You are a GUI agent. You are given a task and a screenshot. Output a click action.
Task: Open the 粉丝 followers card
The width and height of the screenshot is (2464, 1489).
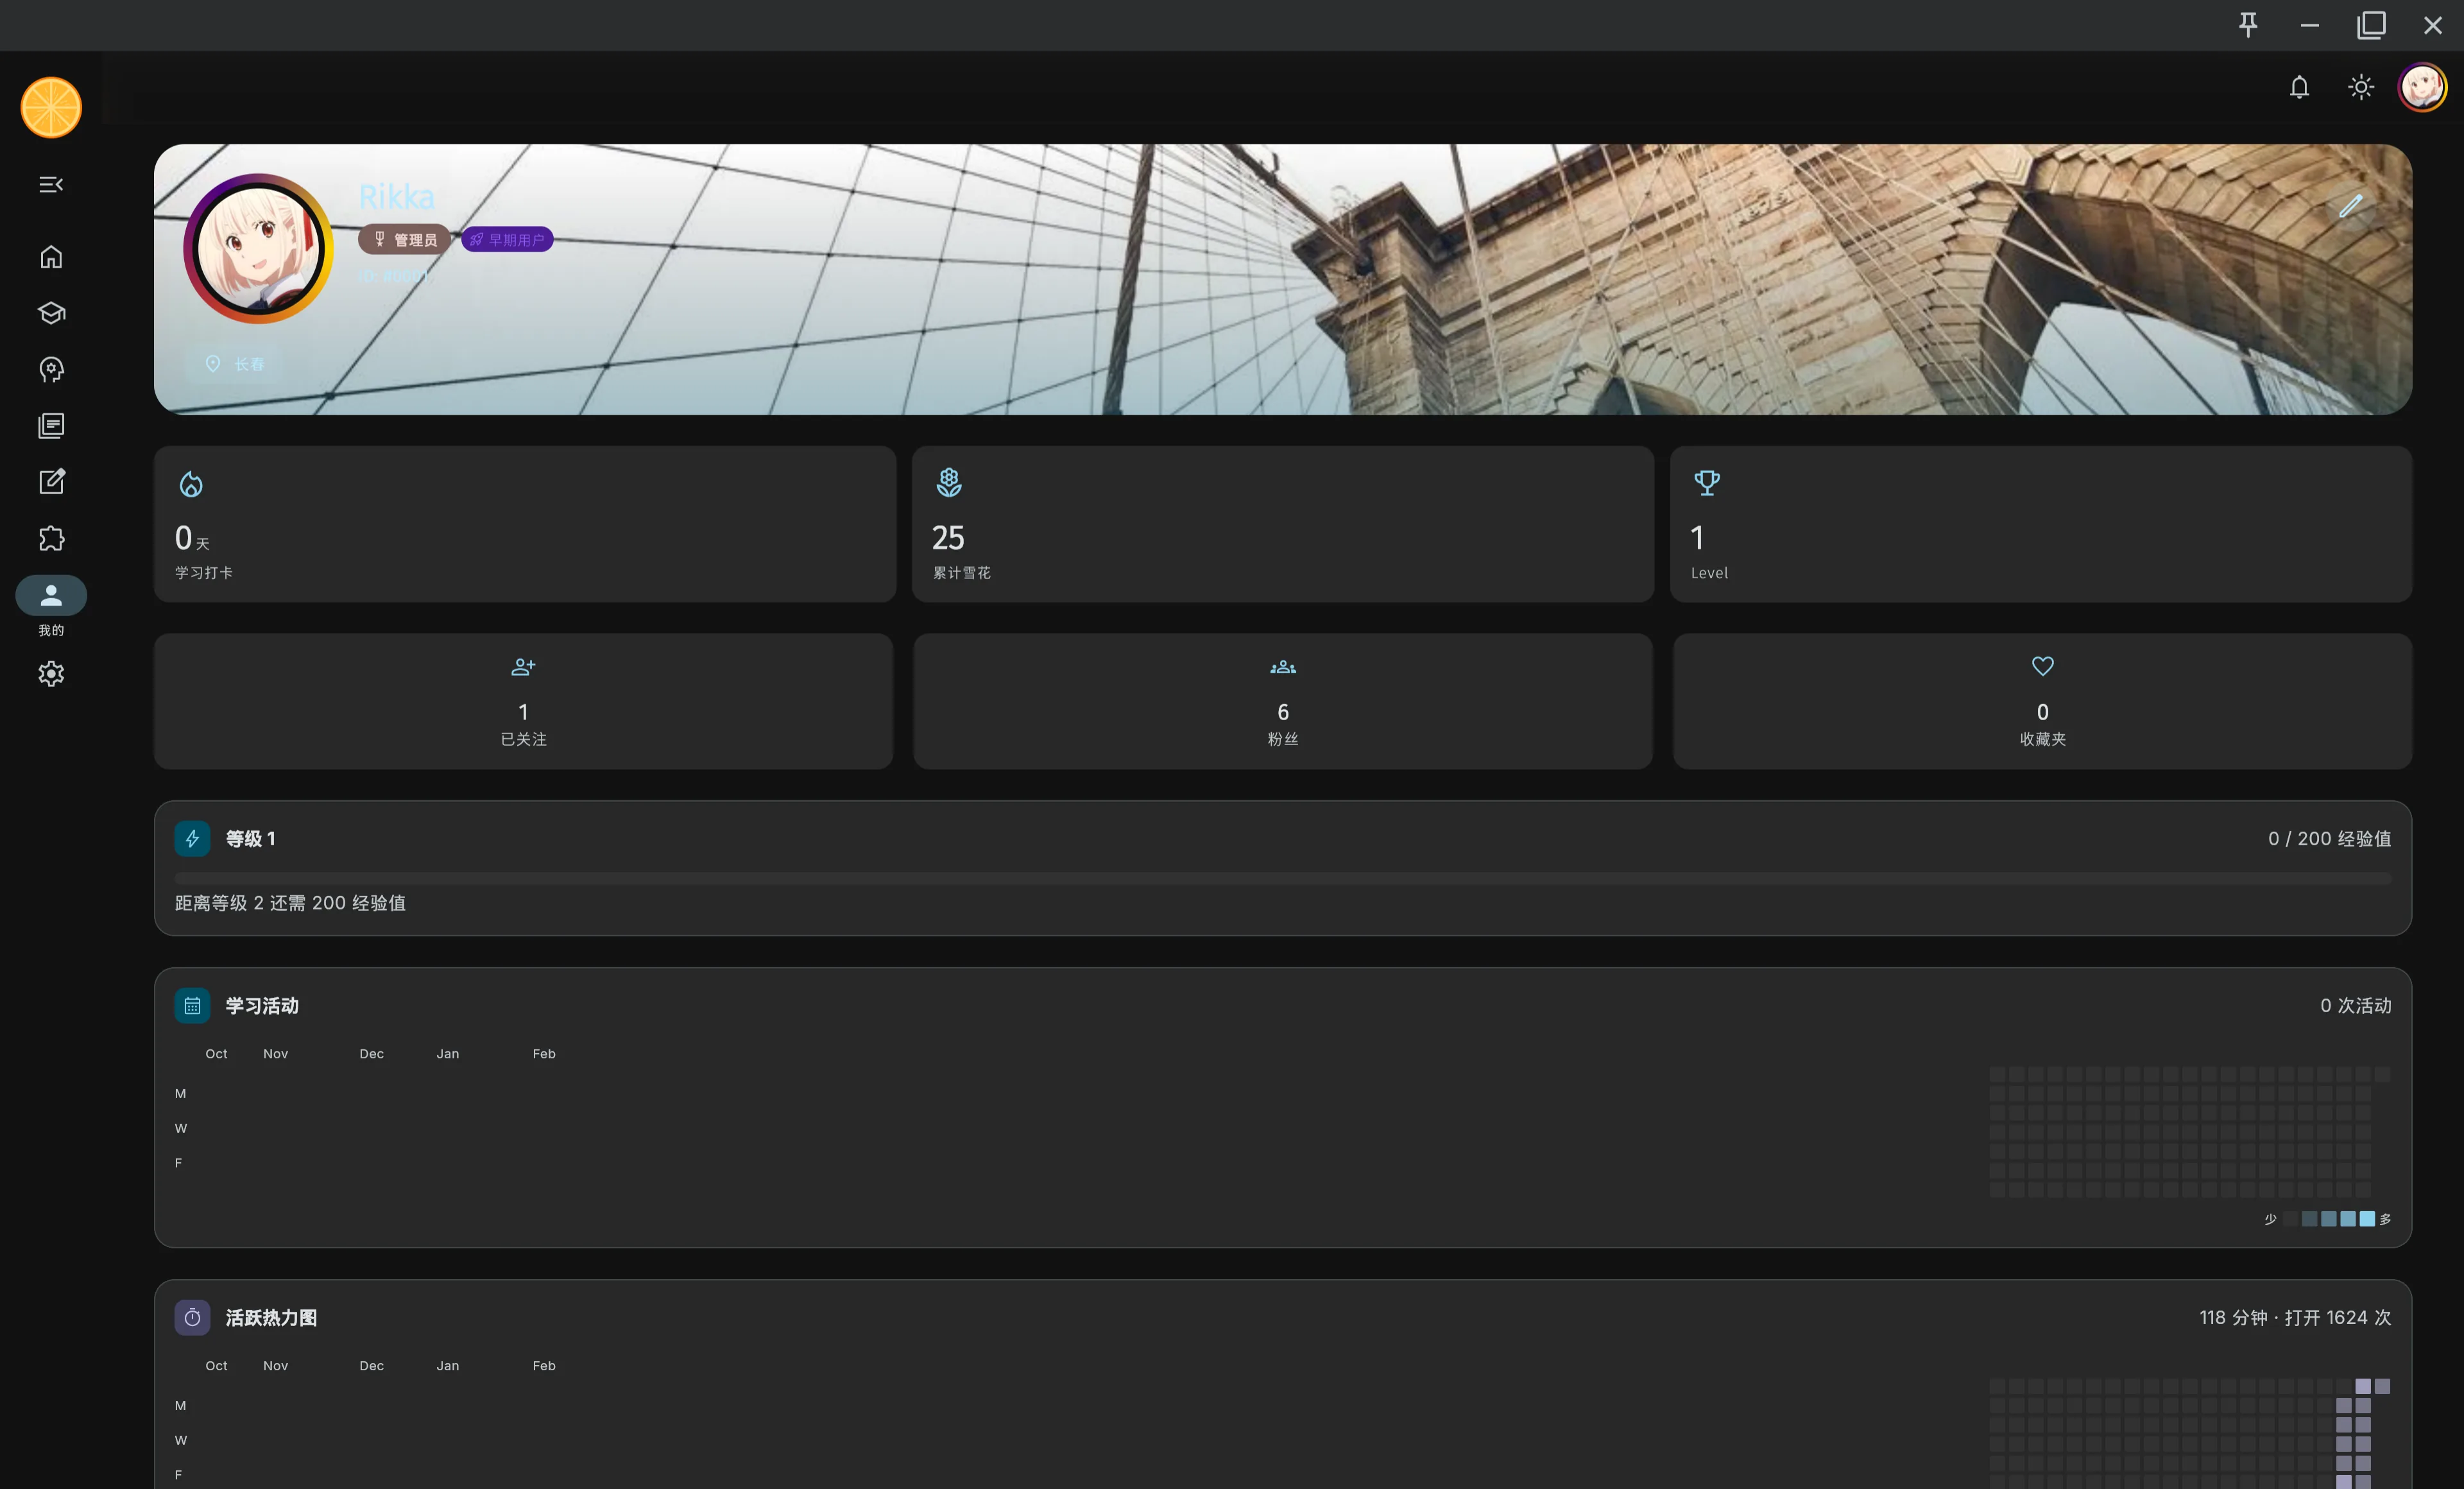click(1282, 701)
